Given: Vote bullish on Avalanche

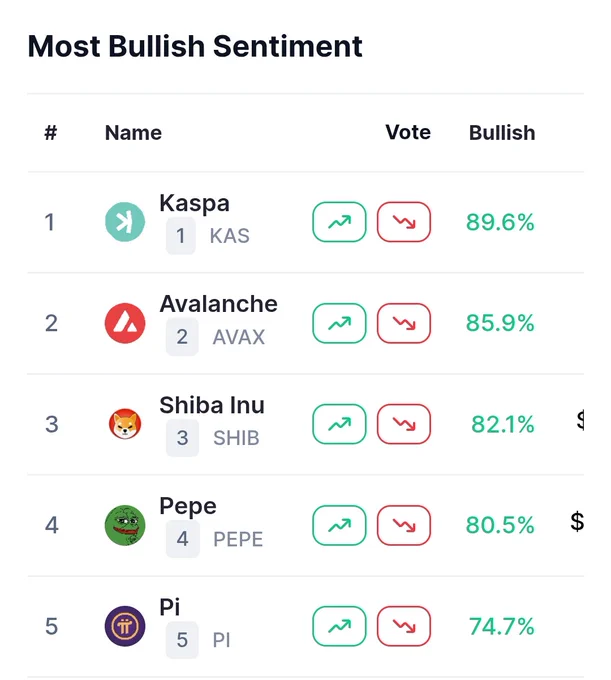Looking at the screenshot, I should 339,323.
